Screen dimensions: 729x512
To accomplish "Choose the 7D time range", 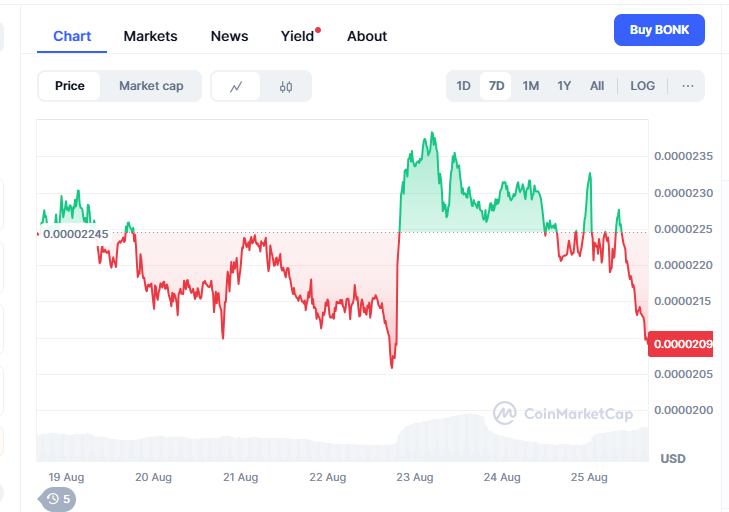I will click(x=496, y=86).
